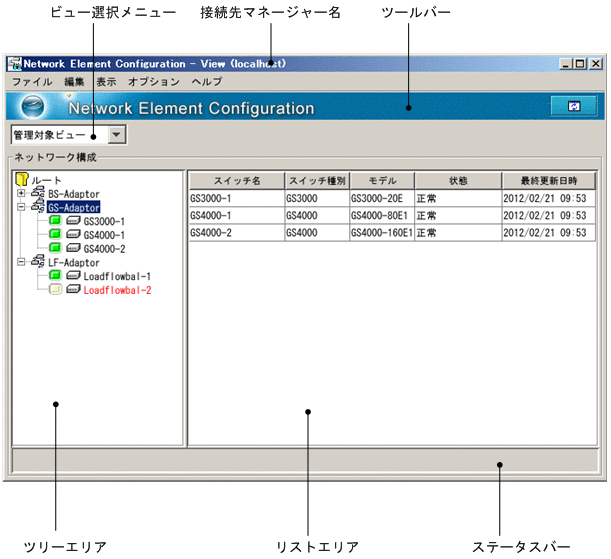
Task: Click the green status icon beside Loadflowbal-1
Action: point(55,276)
